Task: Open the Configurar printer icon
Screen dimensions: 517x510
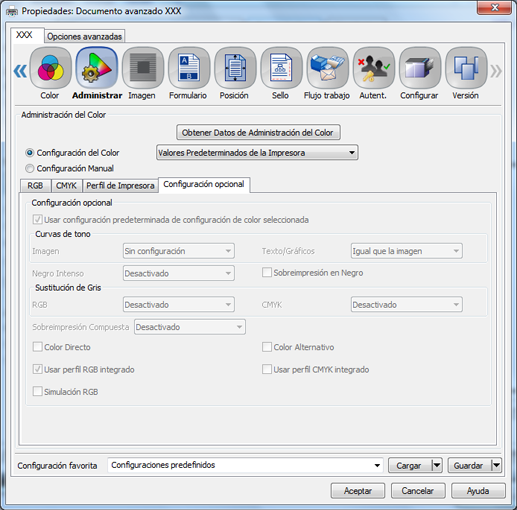Action: click(420, 68)
